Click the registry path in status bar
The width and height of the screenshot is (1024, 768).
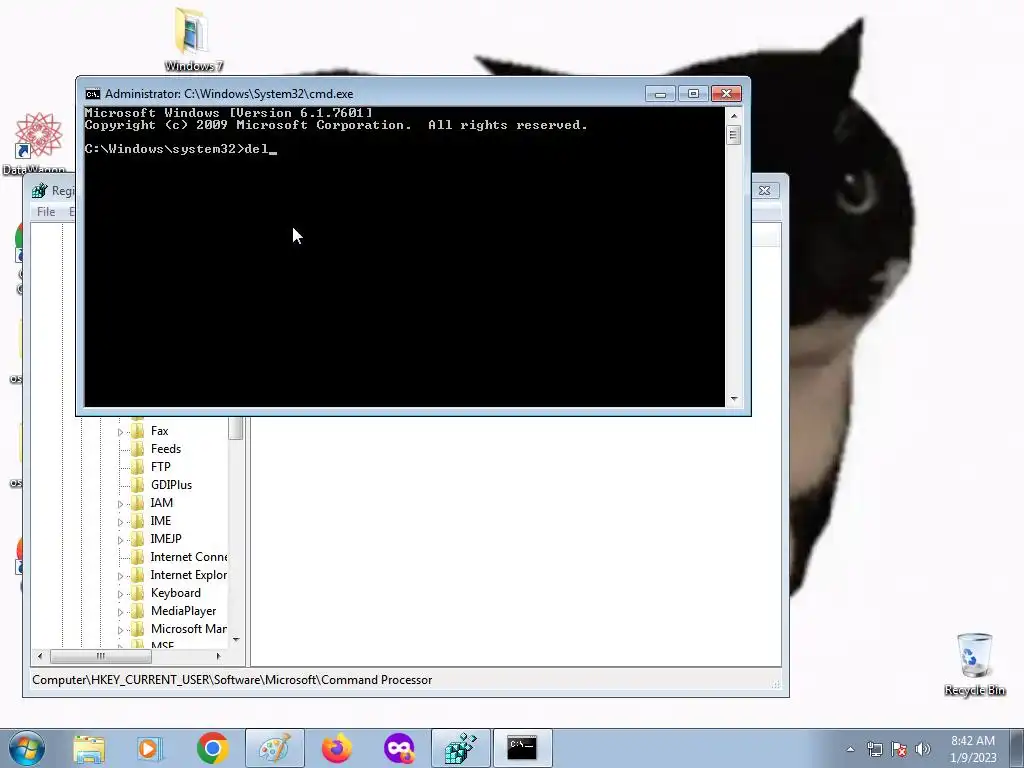[x=232, y=680]
